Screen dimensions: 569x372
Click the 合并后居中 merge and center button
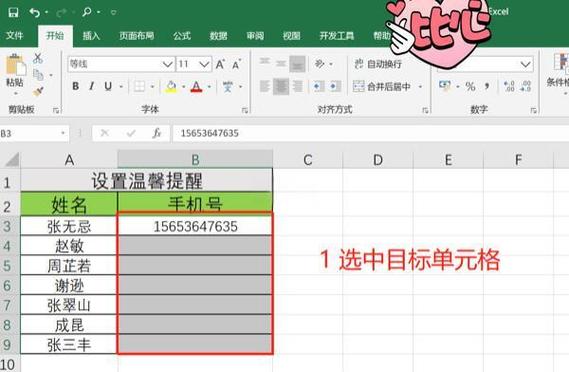point(382,86)
